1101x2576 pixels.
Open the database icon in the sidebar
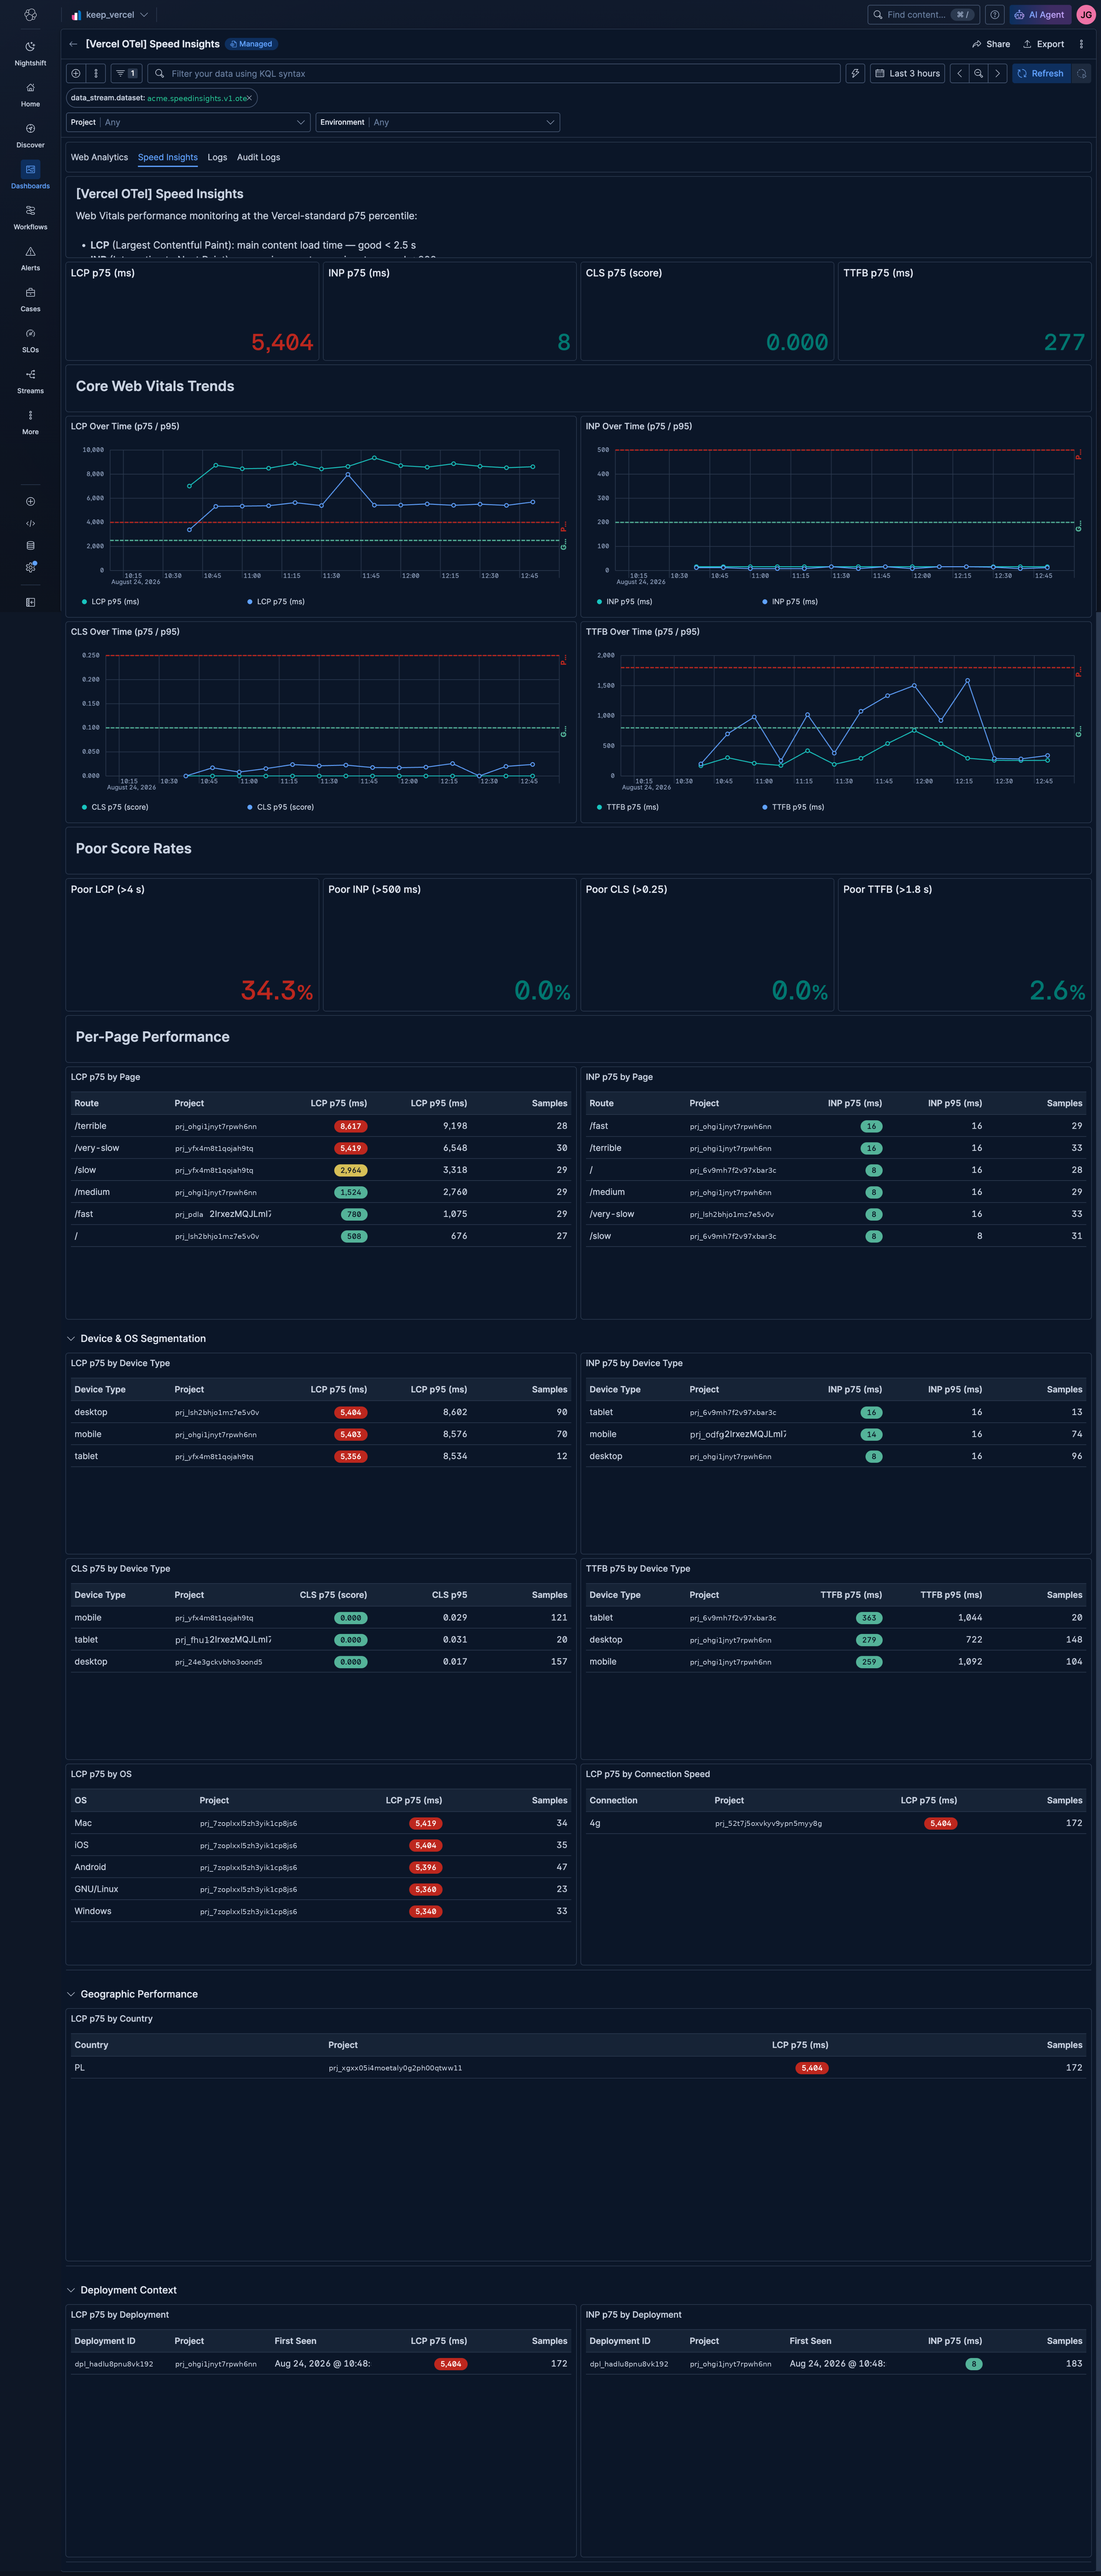pos(30,546)
